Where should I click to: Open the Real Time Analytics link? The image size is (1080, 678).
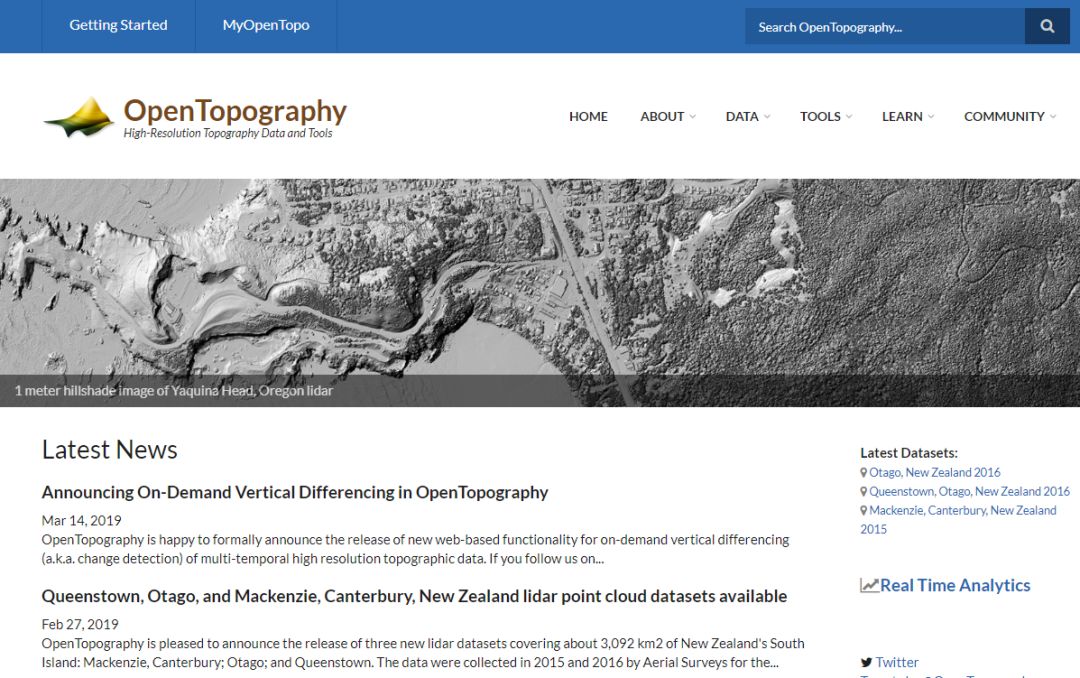[x=955, y=586]
